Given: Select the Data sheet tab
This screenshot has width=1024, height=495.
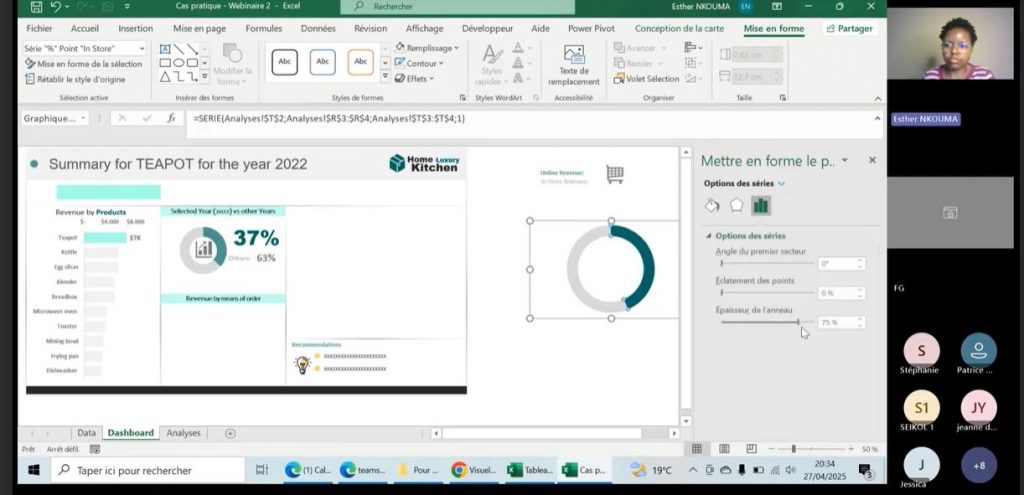Looking at the screenshot, I should click(x=86, y=433).
